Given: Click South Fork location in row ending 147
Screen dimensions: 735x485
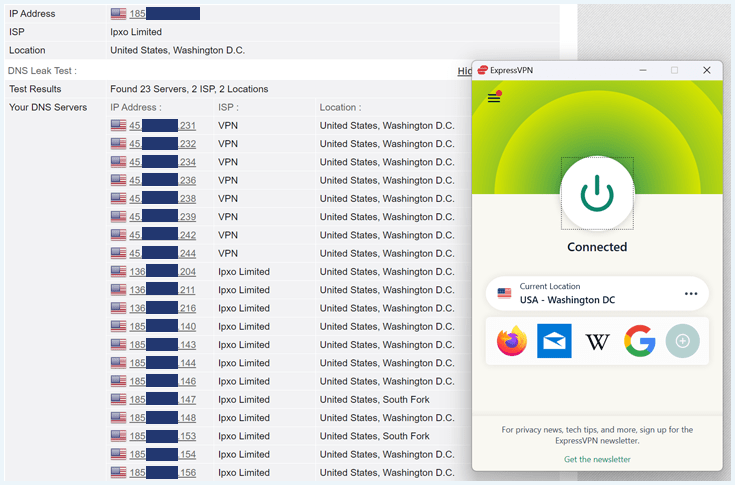Looking at the screenshot, I should coord(375,400).
